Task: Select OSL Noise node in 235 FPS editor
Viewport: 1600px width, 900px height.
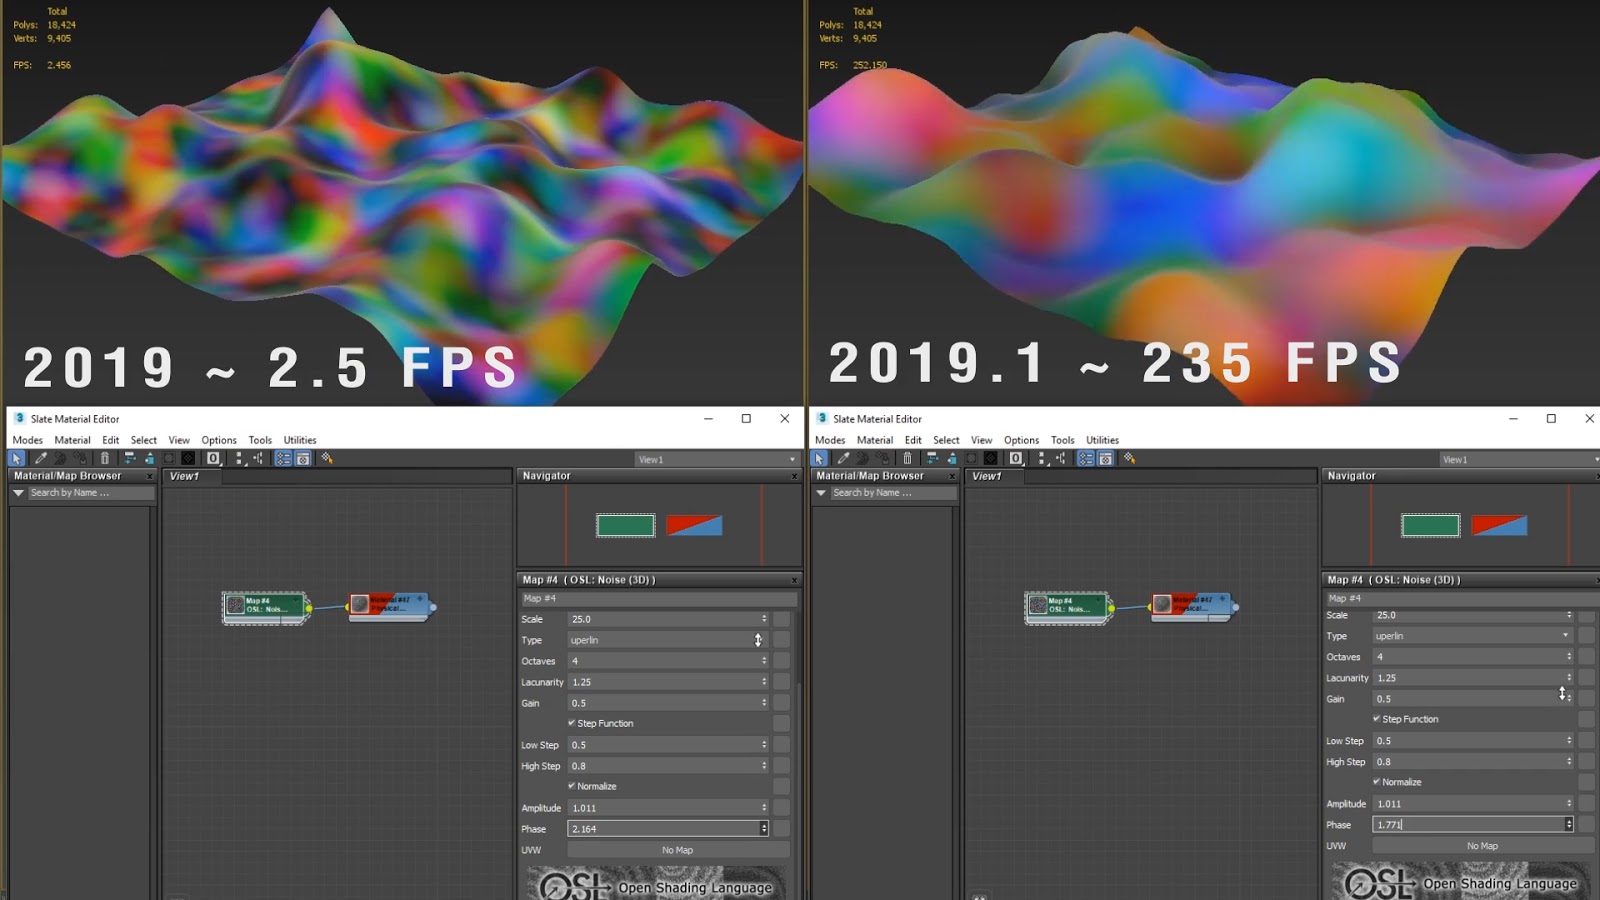Action: (1068, 607)
